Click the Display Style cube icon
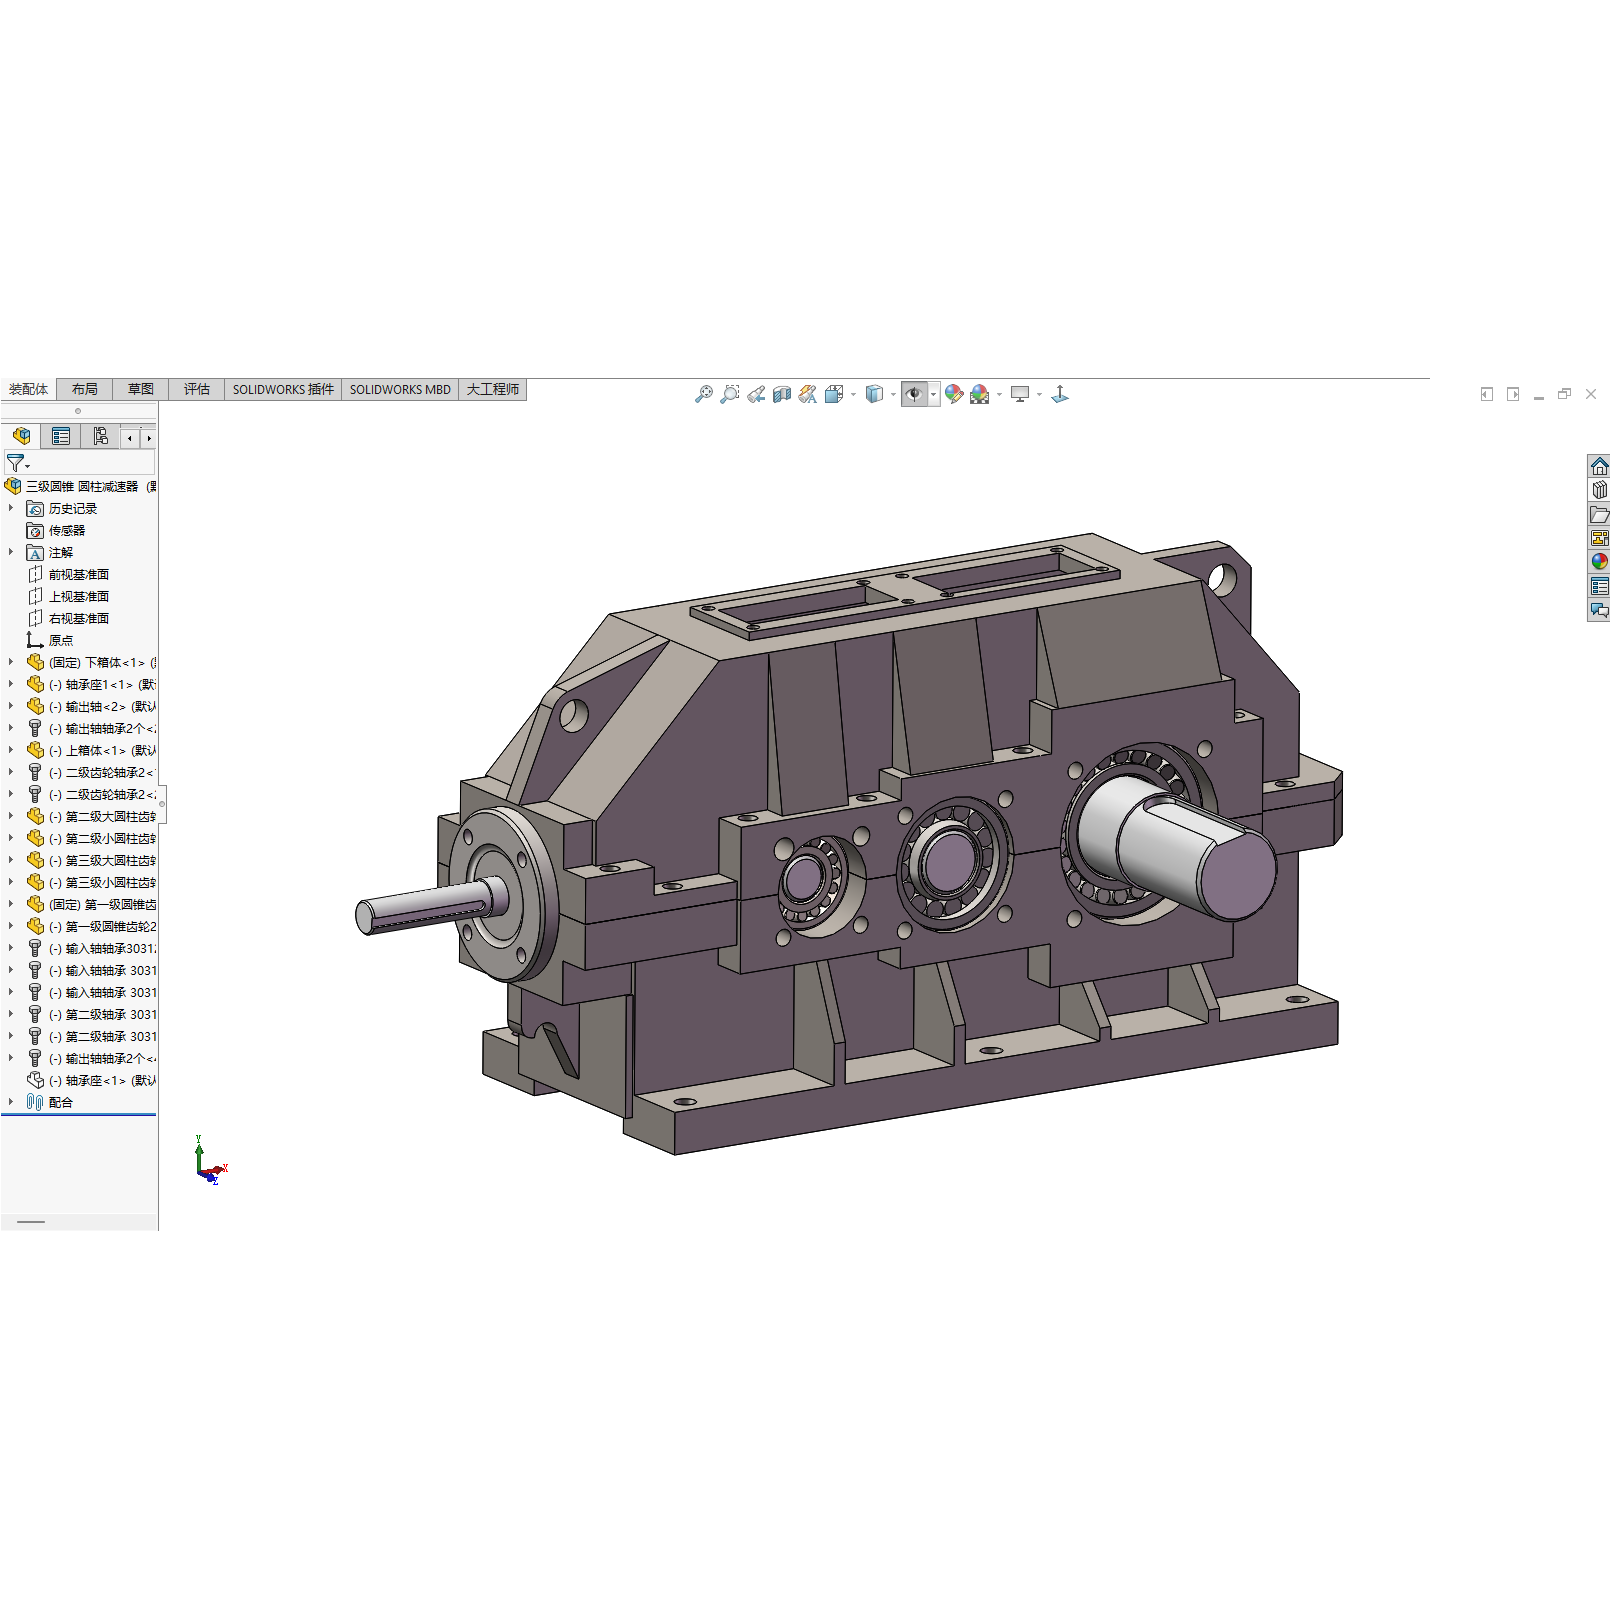This screenshot has height=1610, width=1610. coord(874,394)
